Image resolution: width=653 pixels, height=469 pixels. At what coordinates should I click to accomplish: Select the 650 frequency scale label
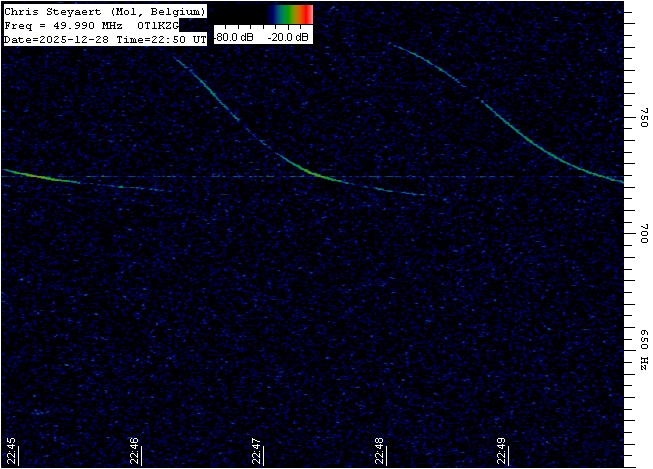[643, 338]
